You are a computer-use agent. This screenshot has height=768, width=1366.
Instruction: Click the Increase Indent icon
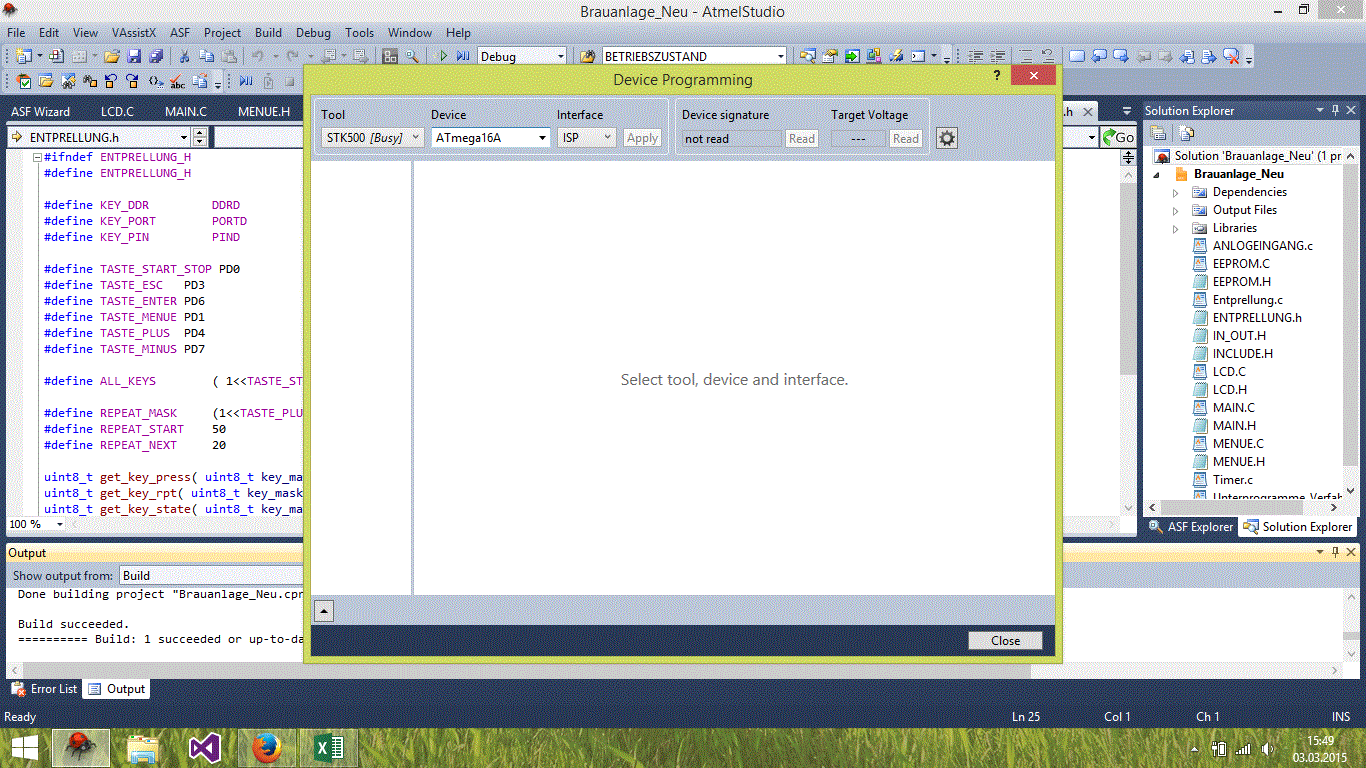tap(997, 56)
